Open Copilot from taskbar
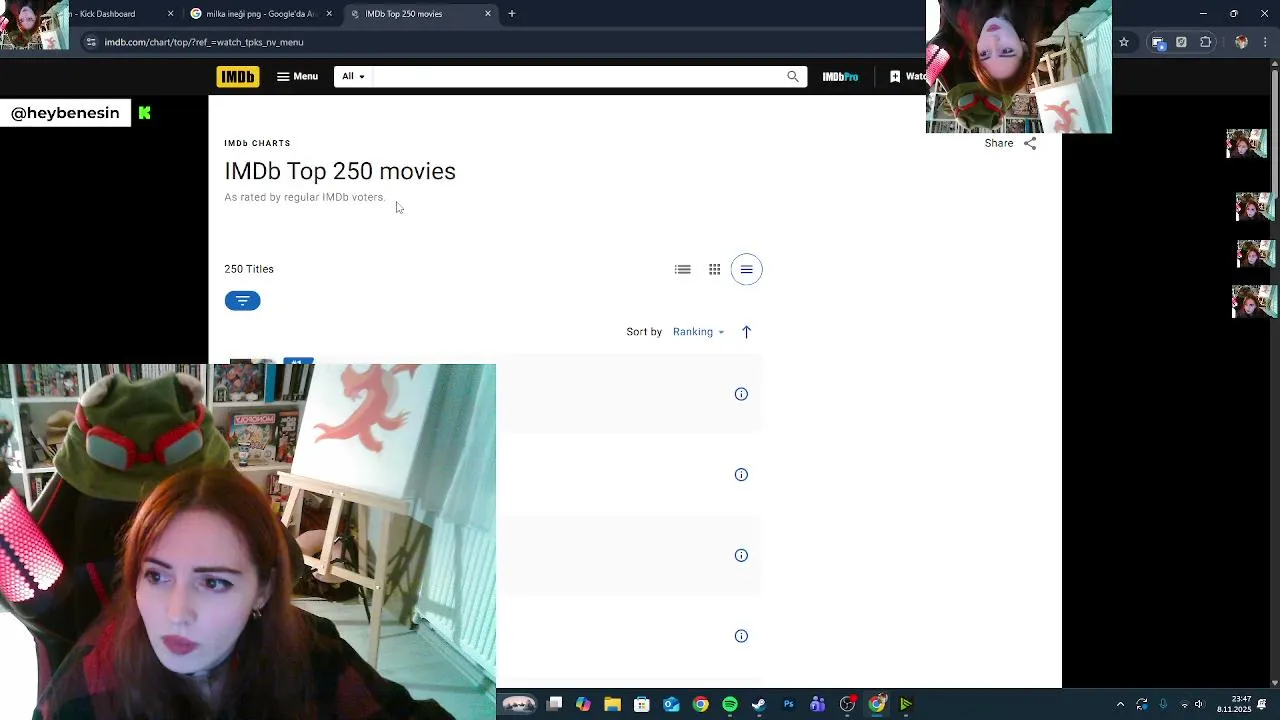1280x720 pixels. [583, 704]
